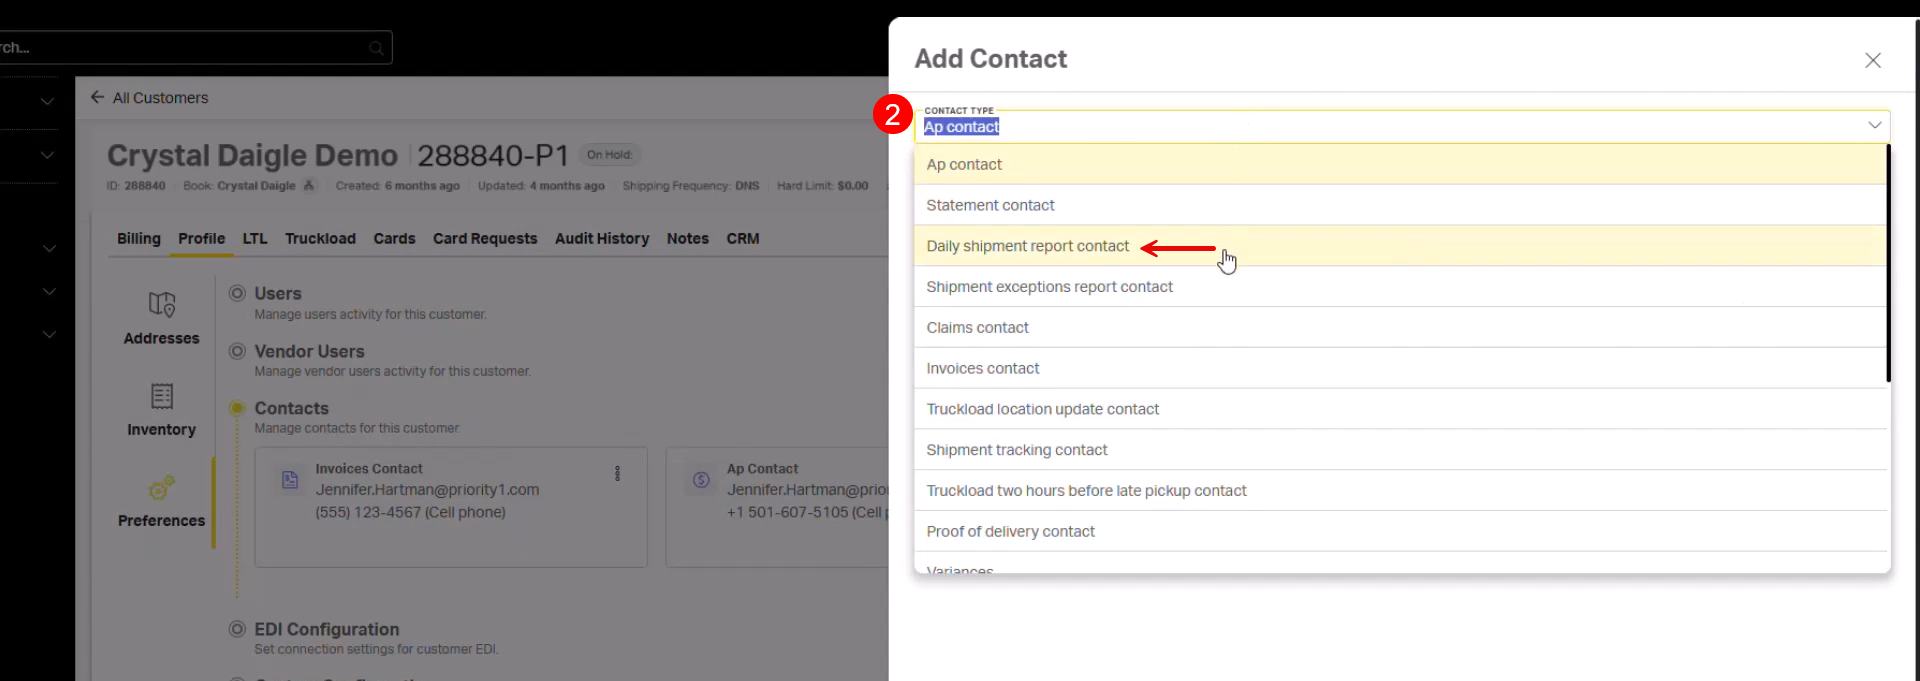Screen dimensions: 1920x681
Task: Click the search magnifier icon
Action: point(376,48)
